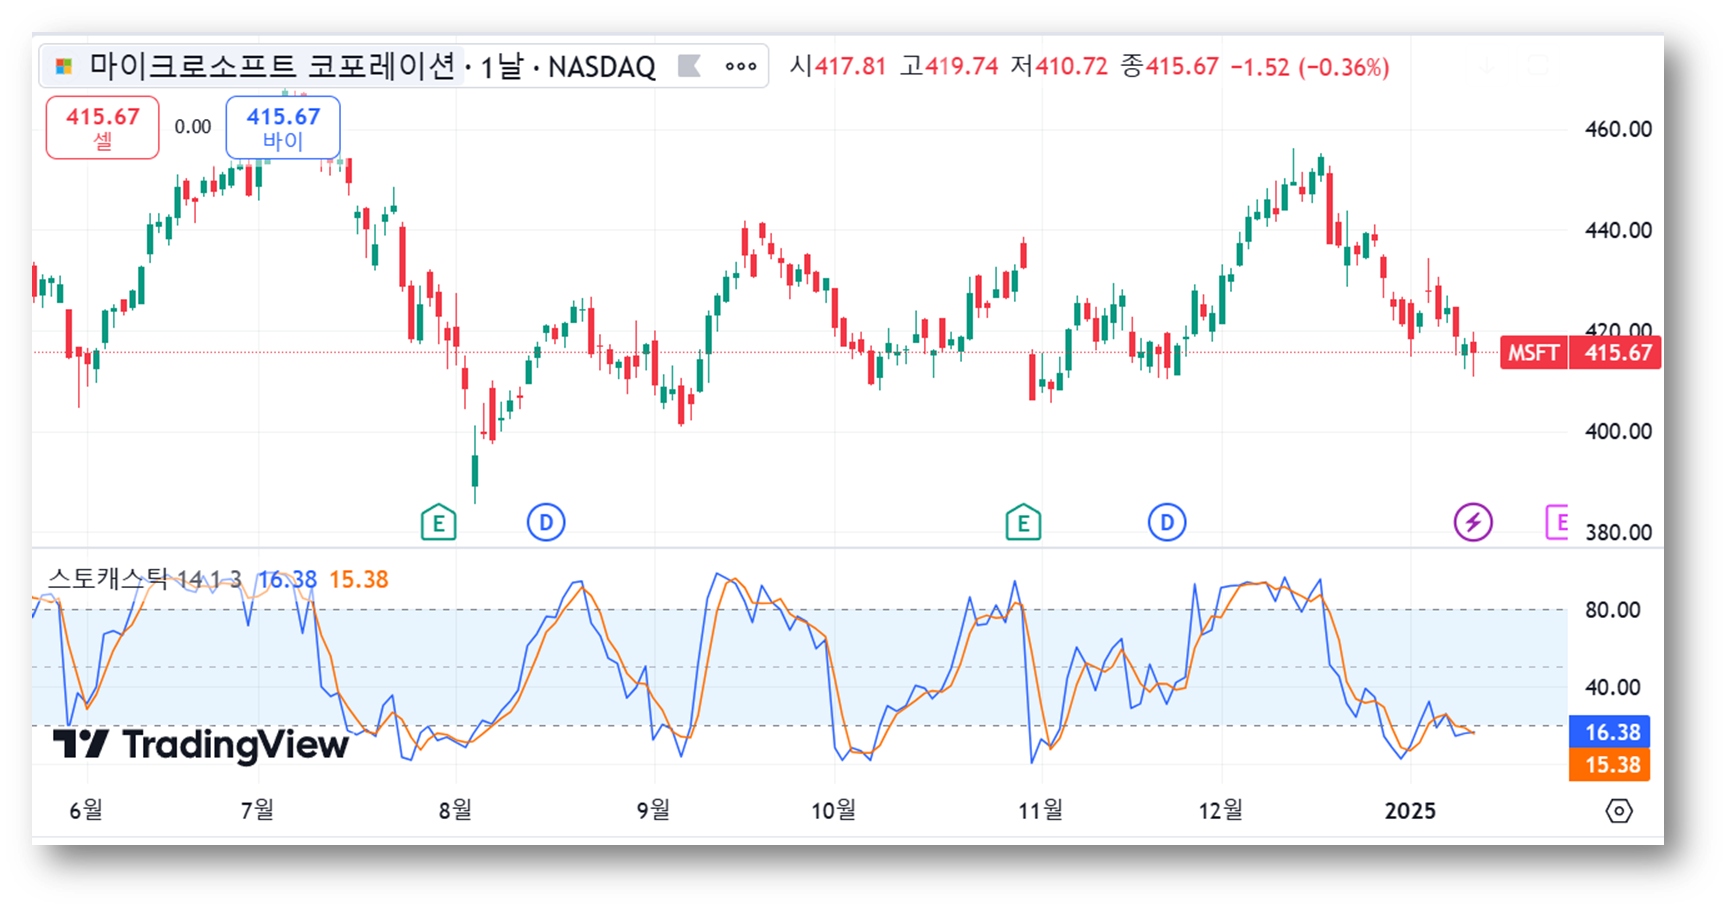Image resolution: width=1729 pixels, height=910 pixels.
Task: Click the low price value 410.72
Action: (1071, 67)
